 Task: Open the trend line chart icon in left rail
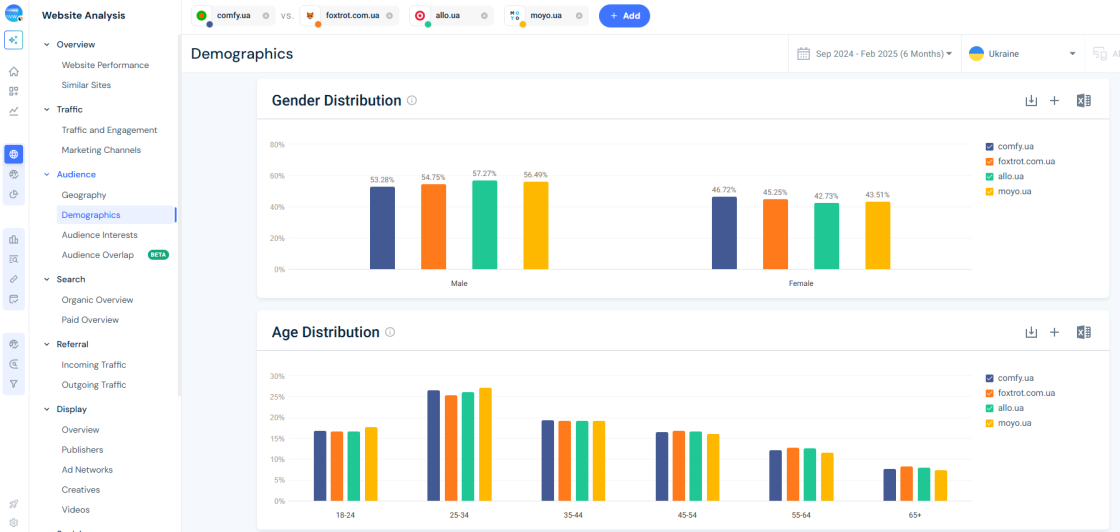click(14, 111)
